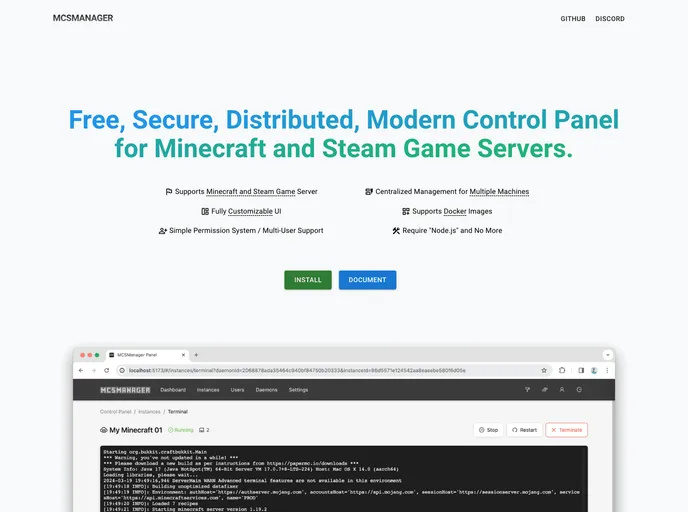
Task: Click the Restart button for My Minecraft 01
Action: point(524,430)
